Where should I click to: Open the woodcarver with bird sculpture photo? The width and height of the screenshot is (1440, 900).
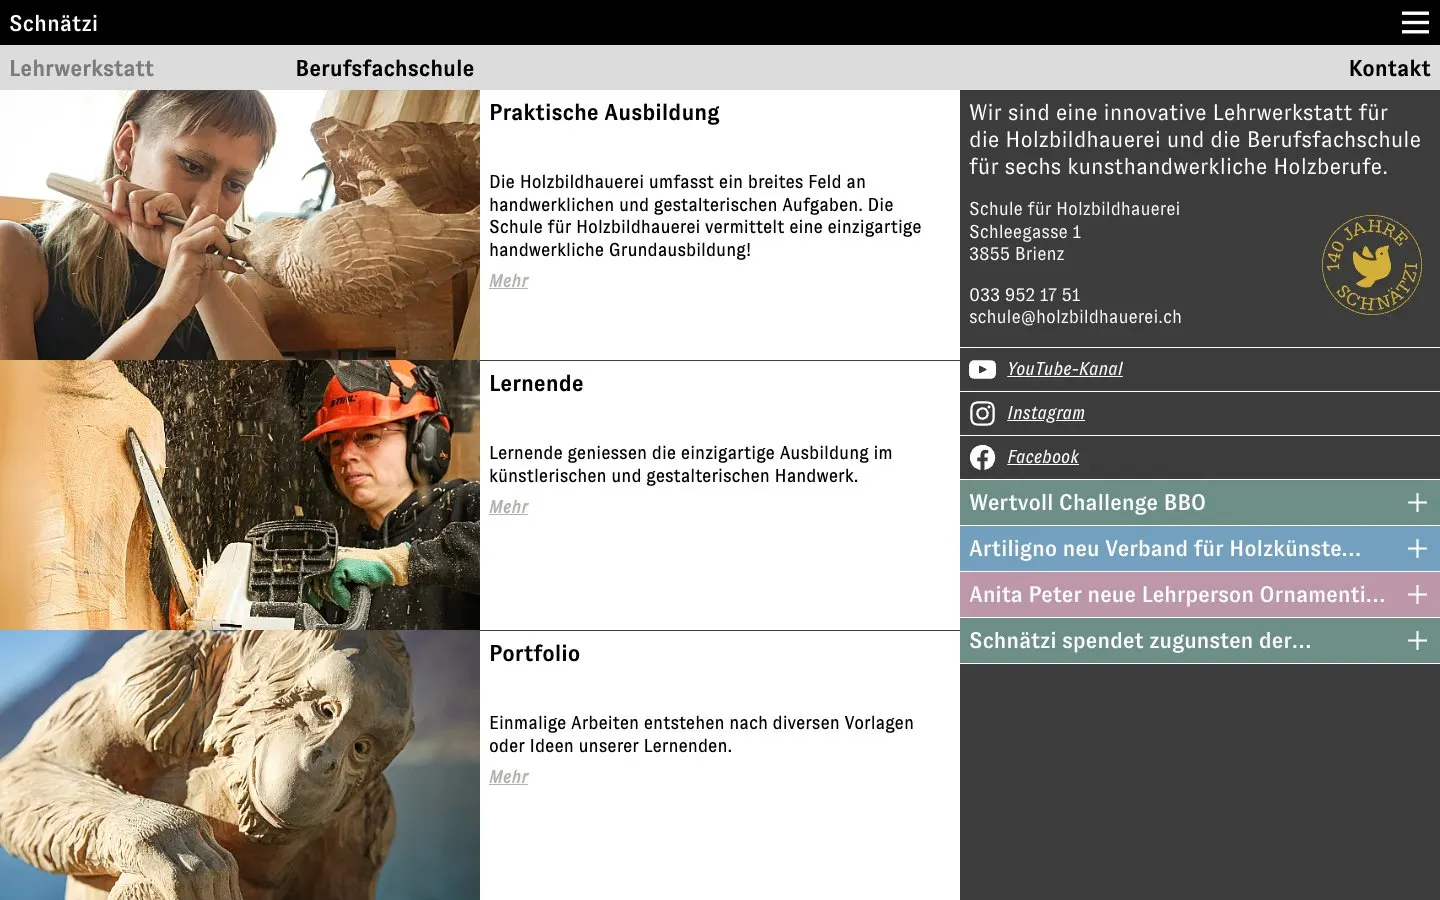click(240, 225)
